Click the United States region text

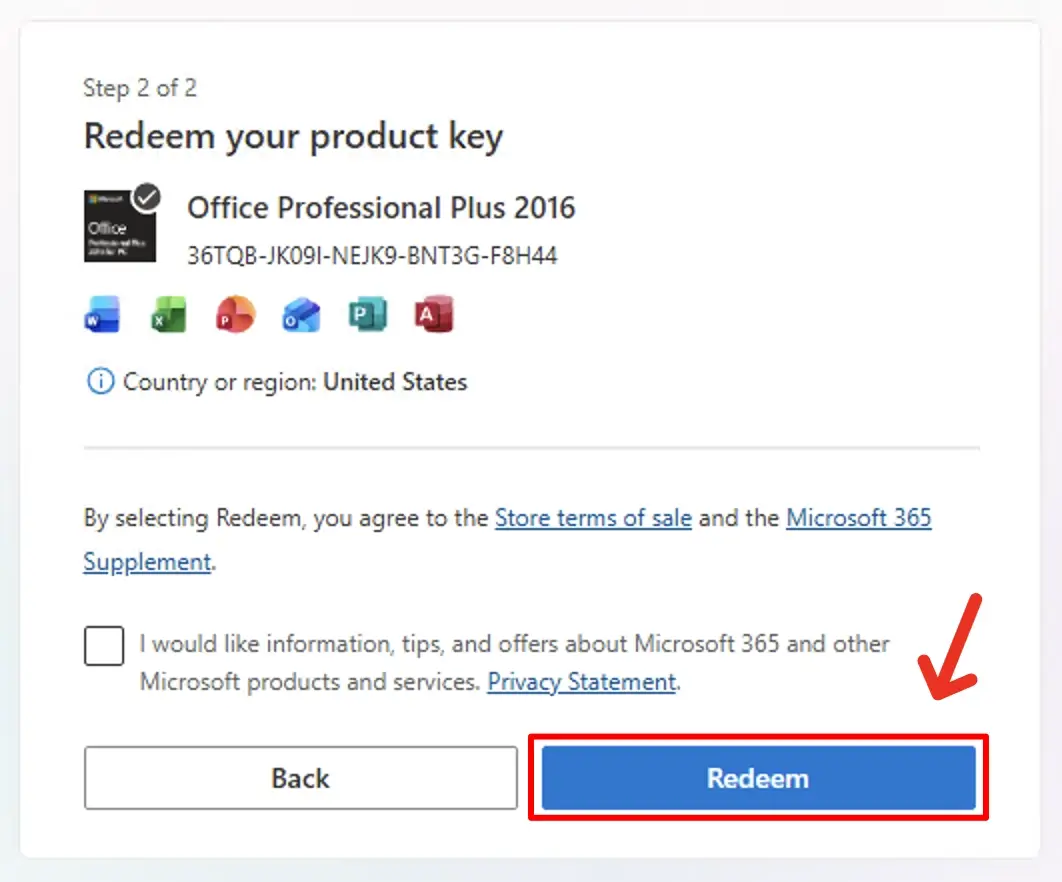click(x=395, y=382)
